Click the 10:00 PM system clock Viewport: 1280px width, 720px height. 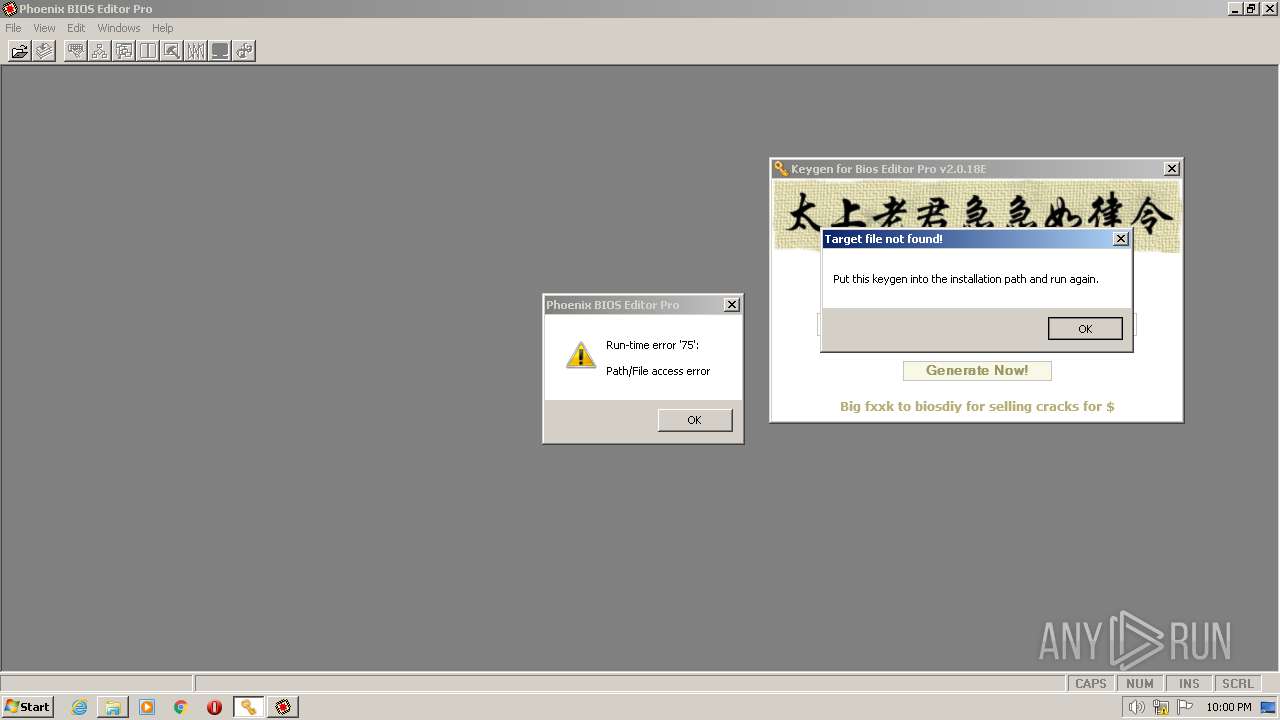click(1229, 707)
